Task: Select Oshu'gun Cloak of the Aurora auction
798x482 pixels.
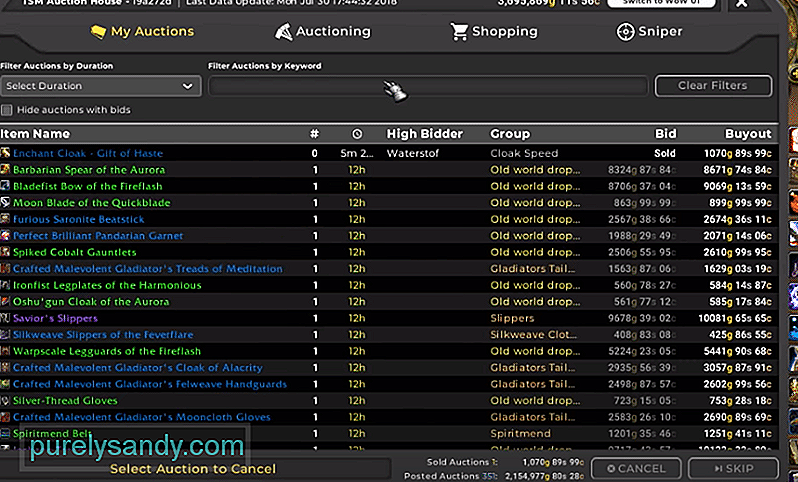Action: [x=389, y=302]
